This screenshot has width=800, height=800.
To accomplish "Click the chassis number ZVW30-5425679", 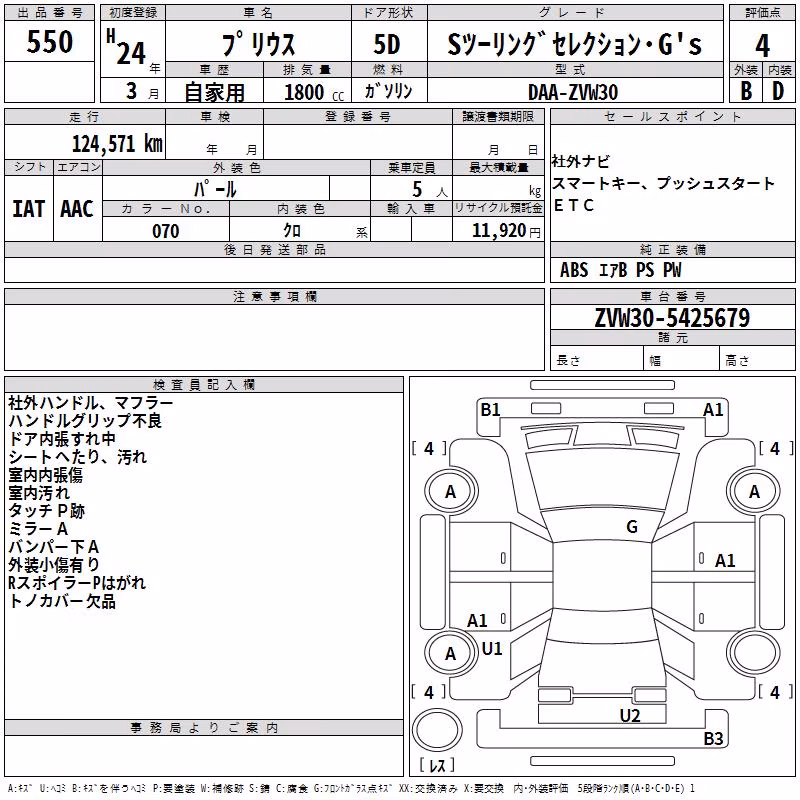I will click(x=672, y=317).
